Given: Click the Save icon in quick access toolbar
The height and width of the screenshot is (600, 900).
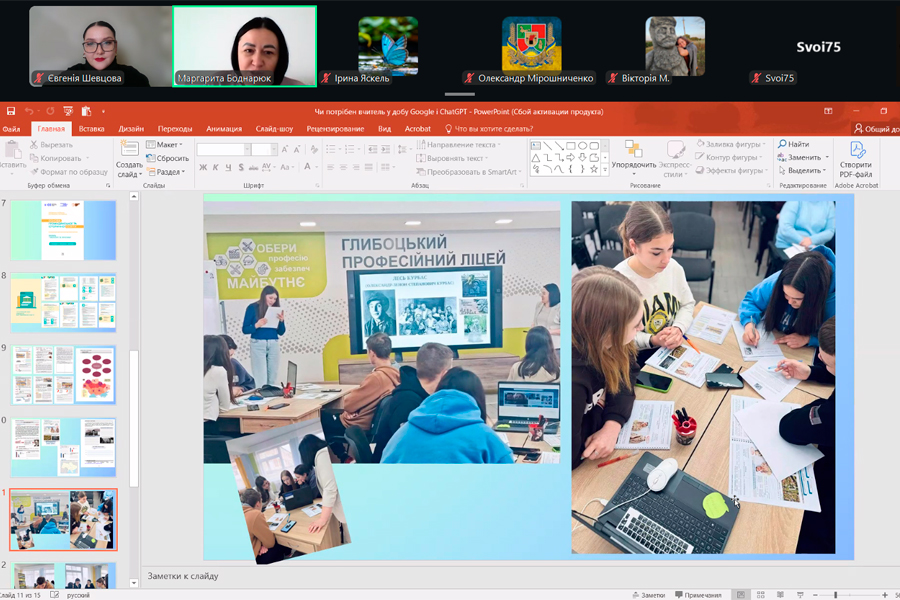Looking at the screenshot, I should pos(10,111).
